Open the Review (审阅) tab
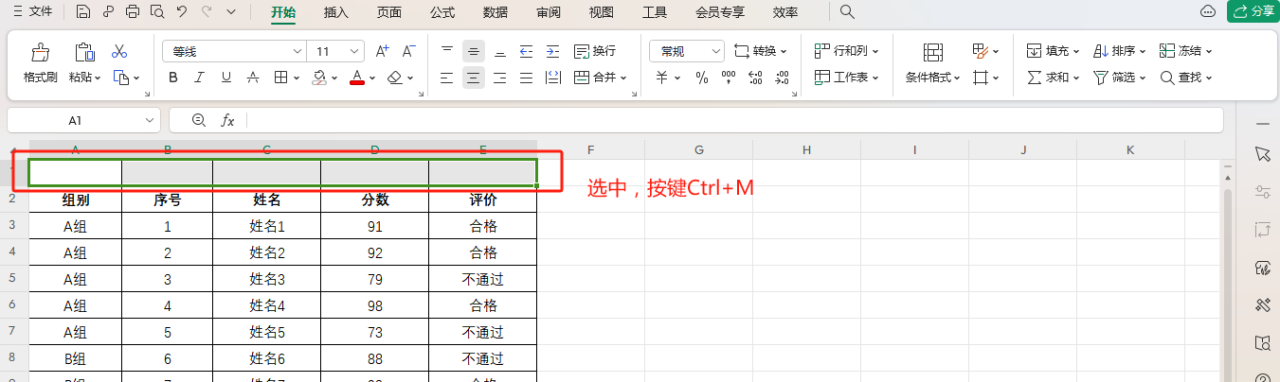1280x382 pixels. (x=548, y=12)
